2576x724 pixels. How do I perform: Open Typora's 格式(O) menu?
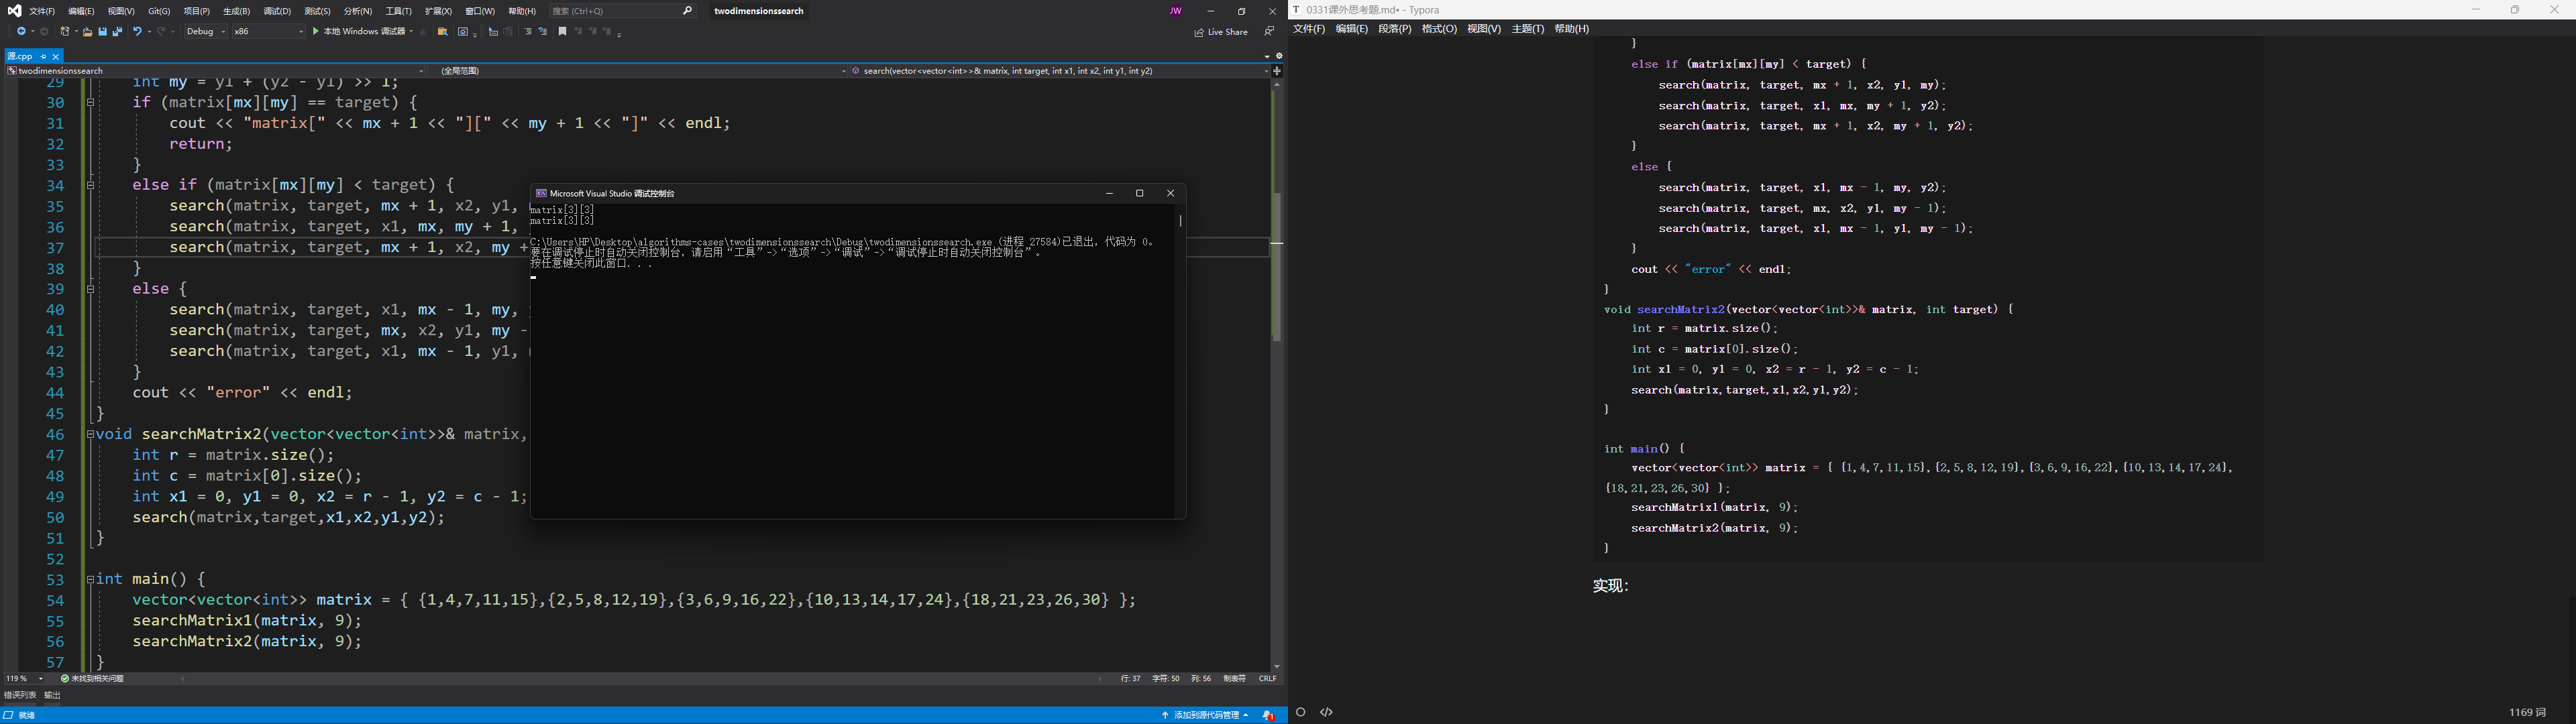tap(1439, 29)
